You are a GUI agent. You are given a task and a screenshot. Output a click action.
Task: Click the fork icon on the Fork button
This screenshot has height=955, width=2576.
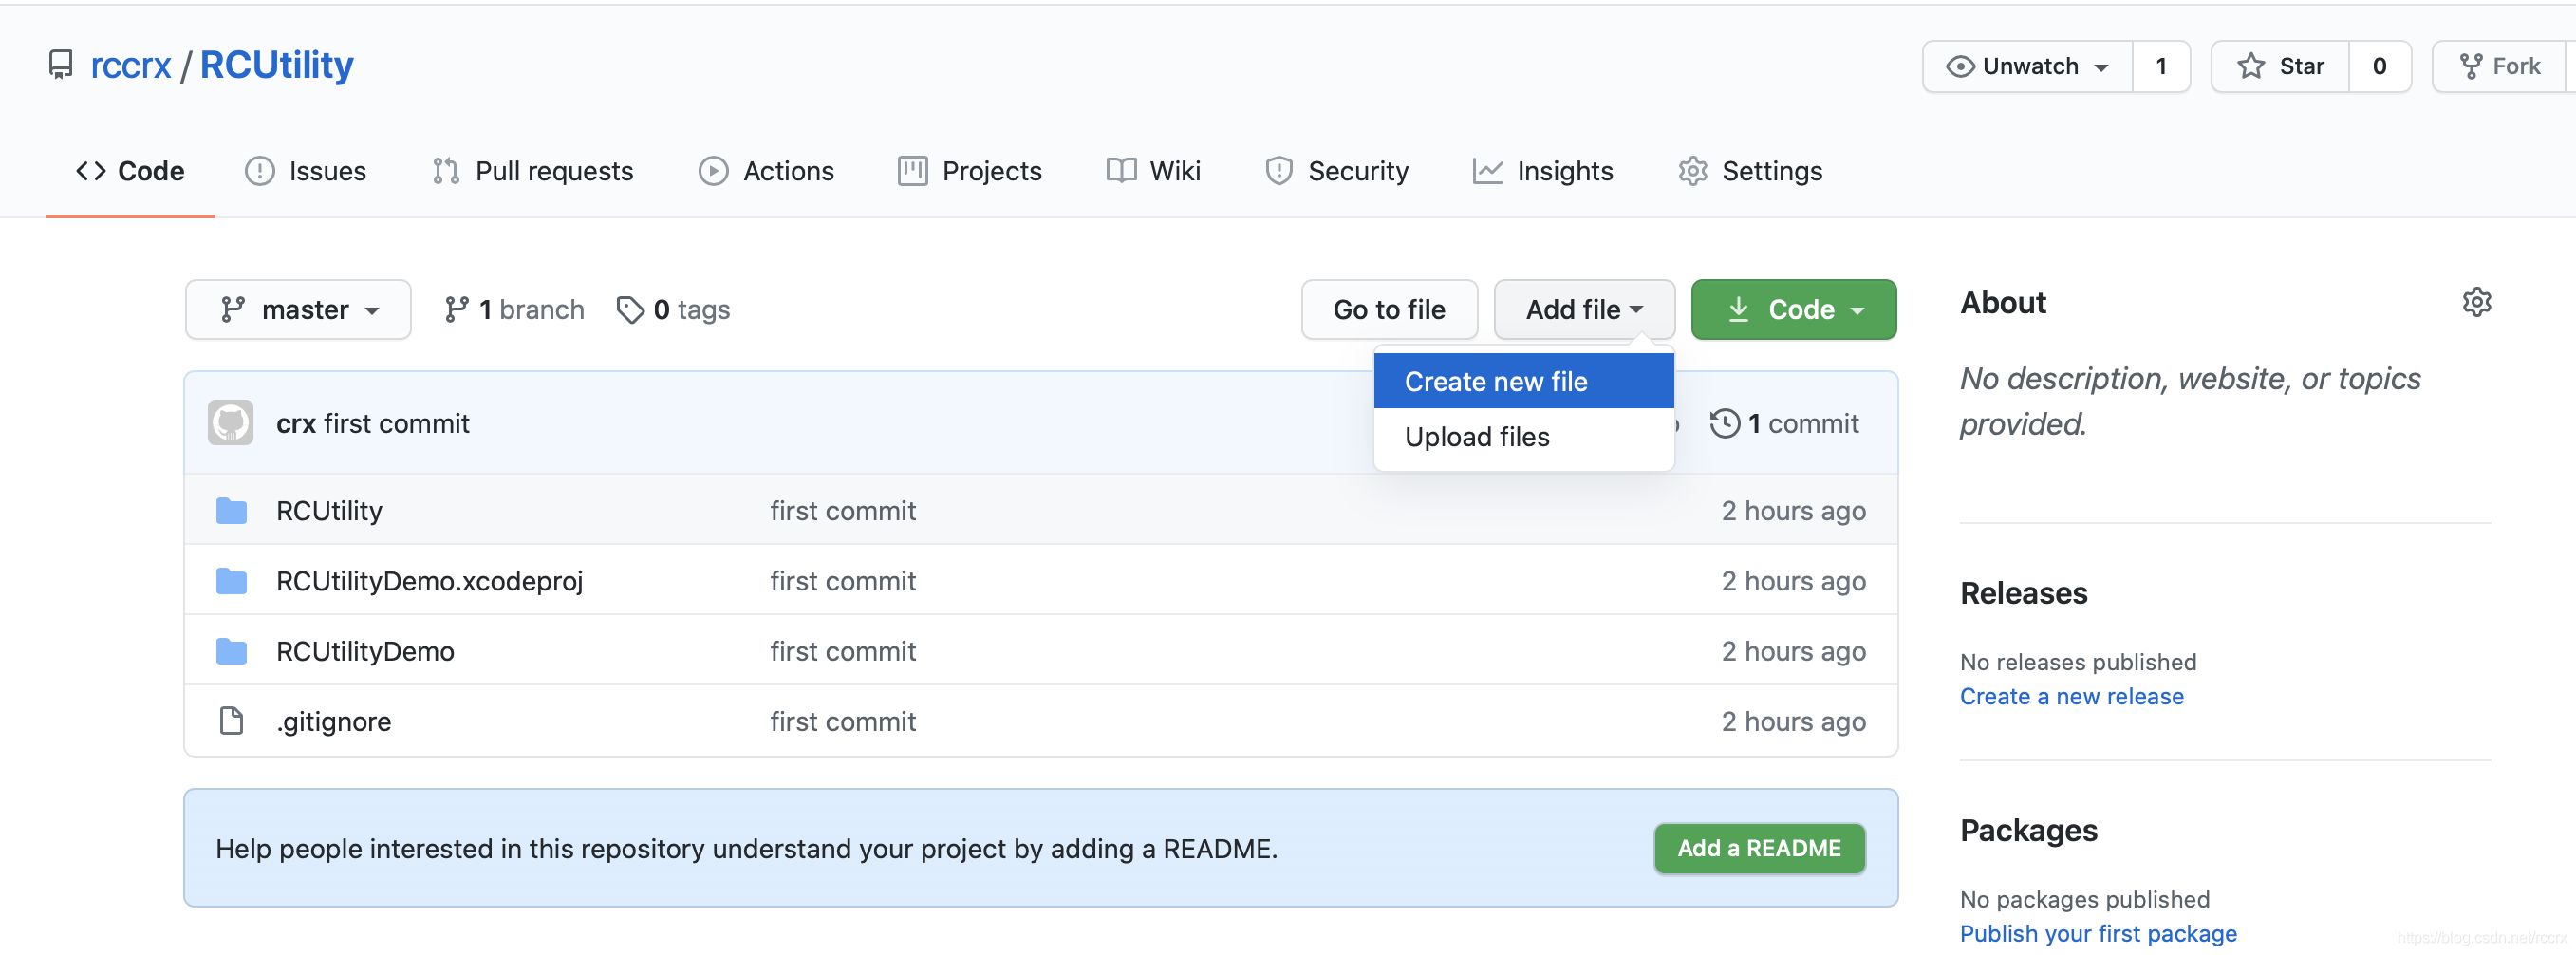tap(2470, 66)
